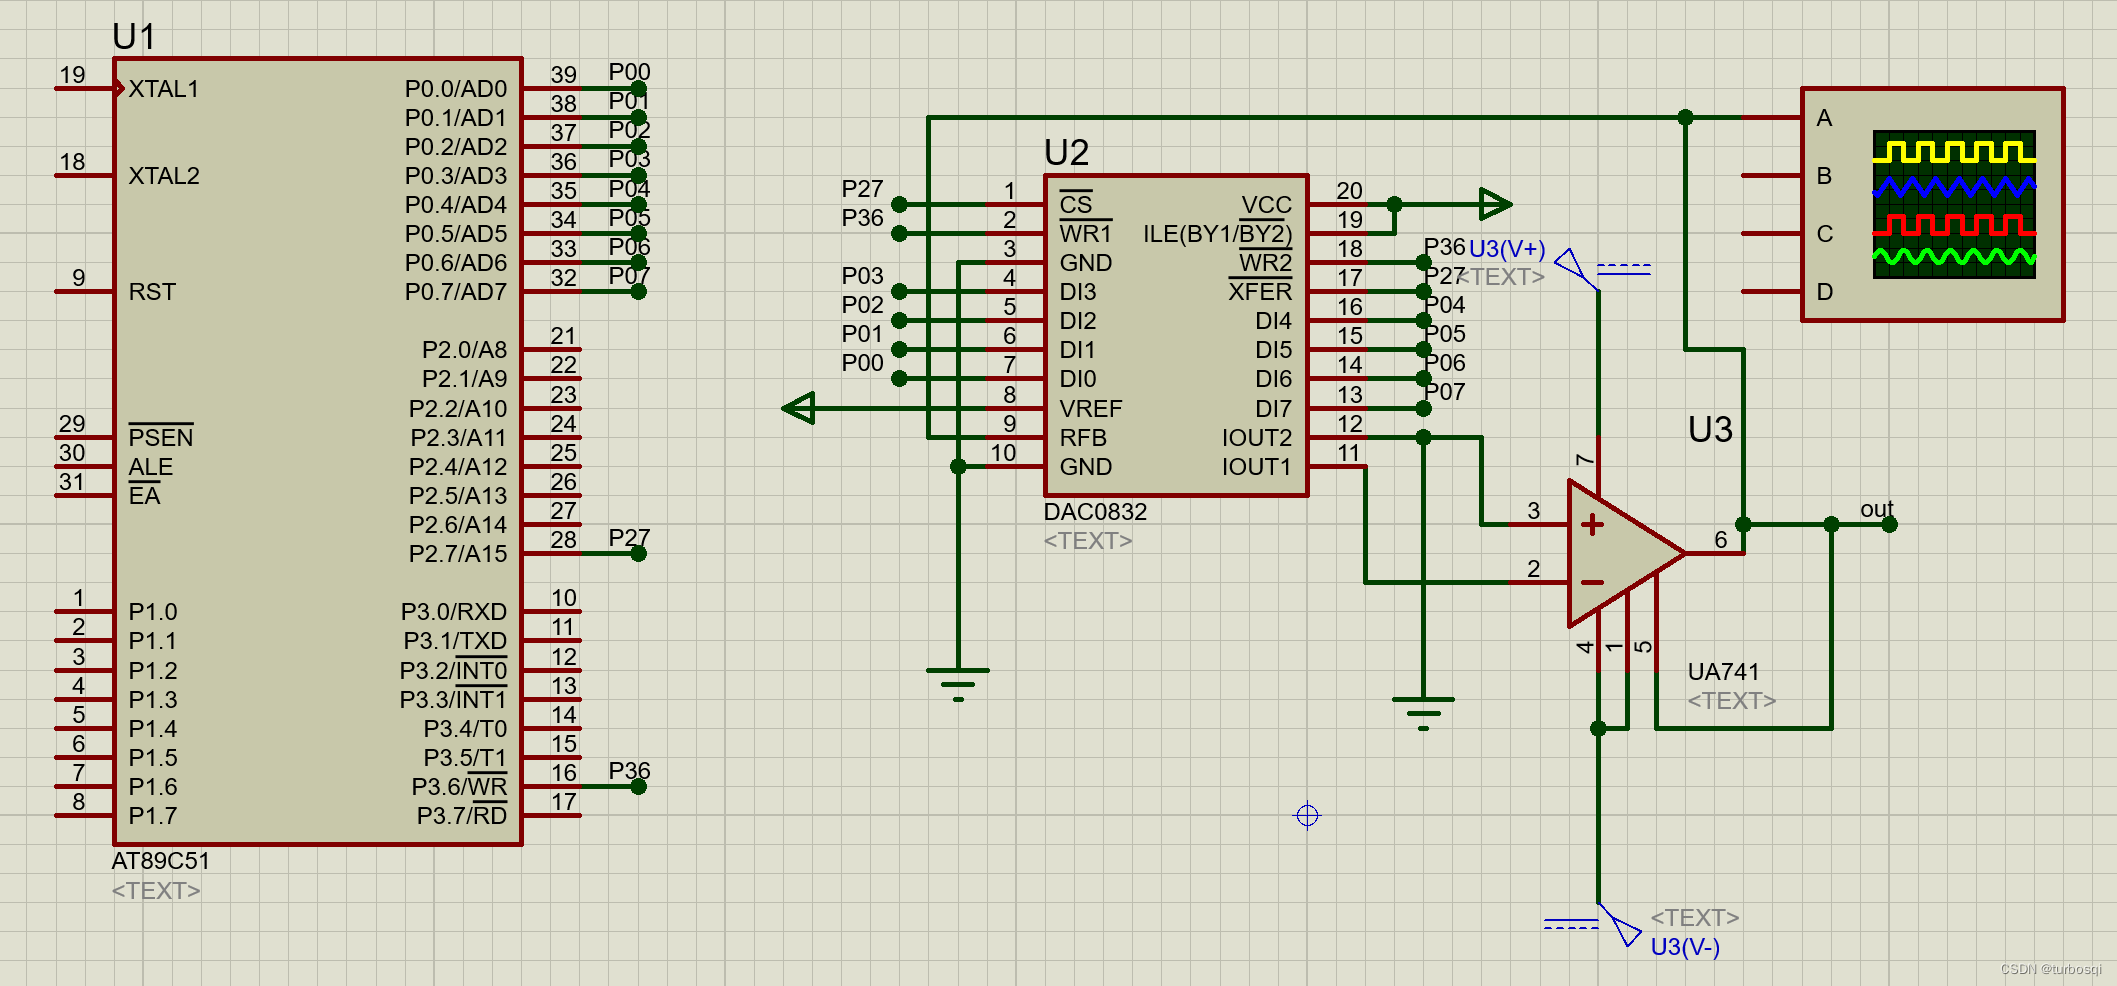Click the XFER pin label on DAC0832
This screenshot has width=2117, height=986.
[x=1260, y=291]
